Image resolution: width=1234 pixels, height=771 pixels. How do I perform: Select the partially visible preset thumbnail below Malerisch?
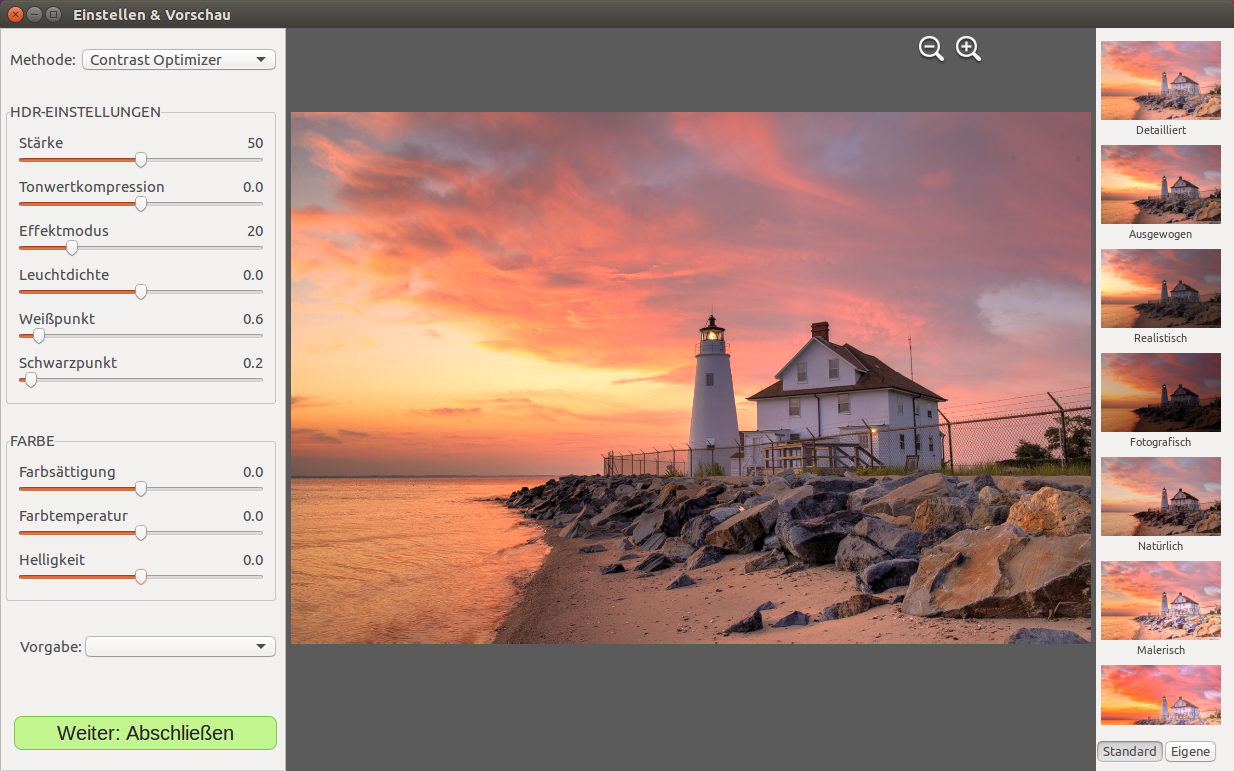(x=1161, y=695)
